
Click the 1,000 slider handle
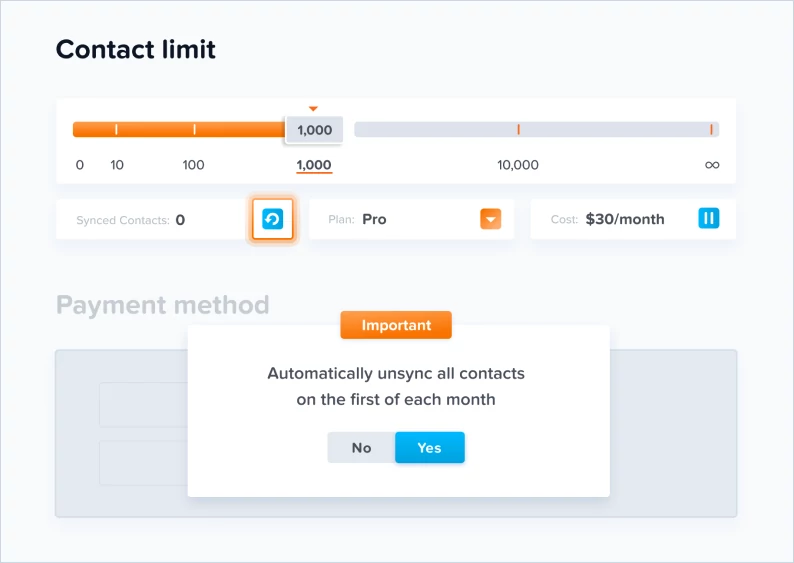[x=314, y=130]
